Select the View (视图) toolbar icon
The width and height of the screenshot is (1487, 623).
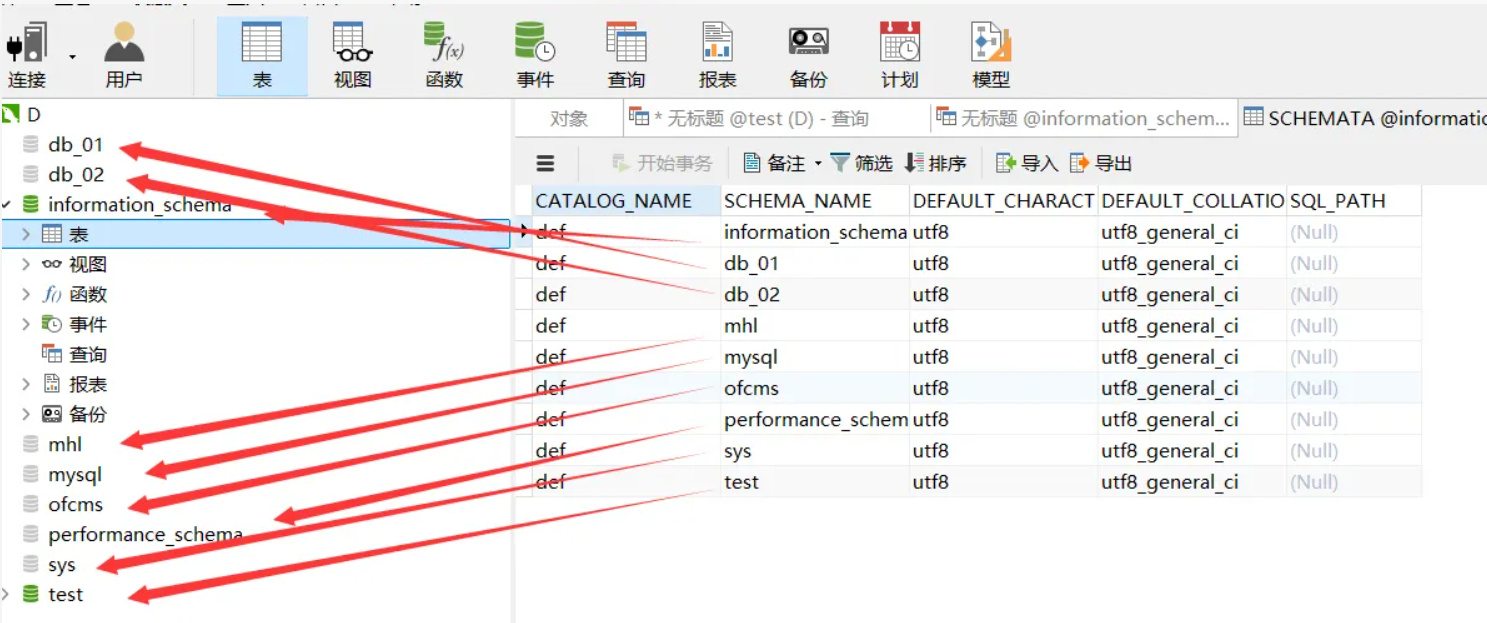click(x=352, y=55)
